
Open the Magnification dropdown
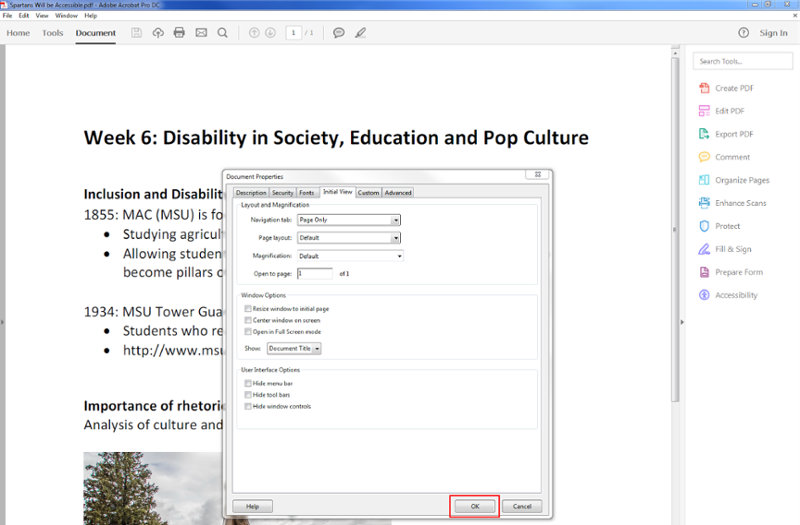[x=350, y=256]
